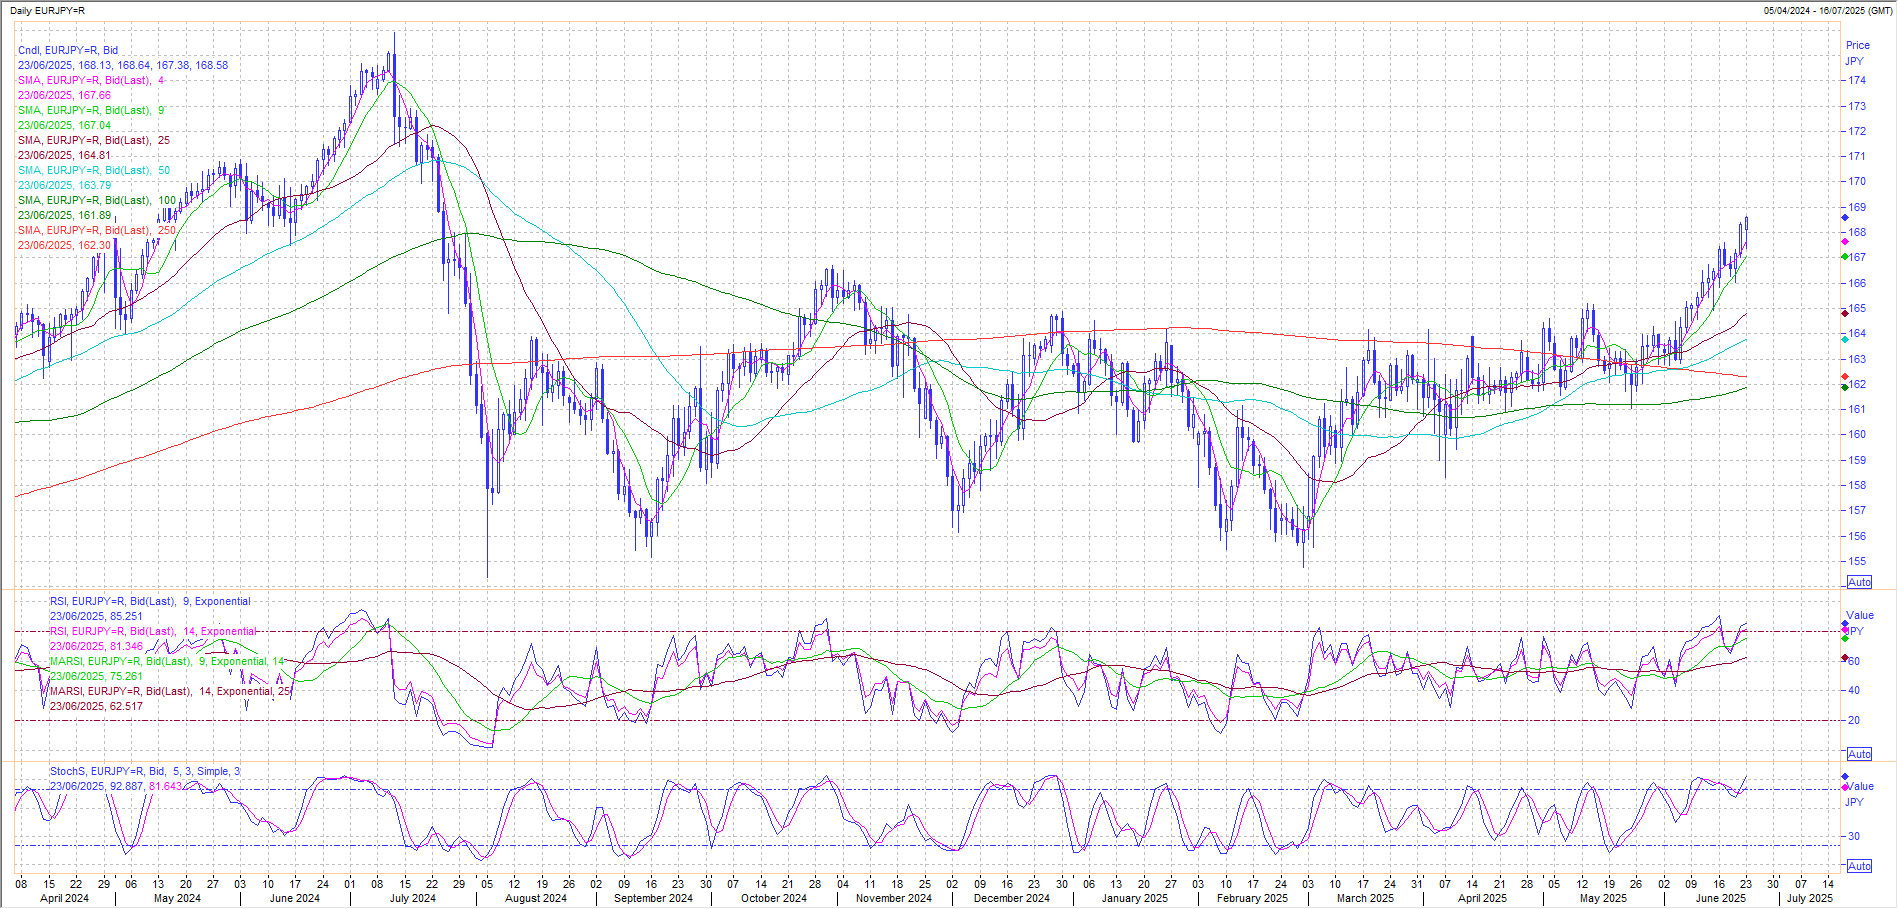Click the 'Price' axis title
The height and width of the screenshot is (909, 1898).
(x=1858, y=45)
